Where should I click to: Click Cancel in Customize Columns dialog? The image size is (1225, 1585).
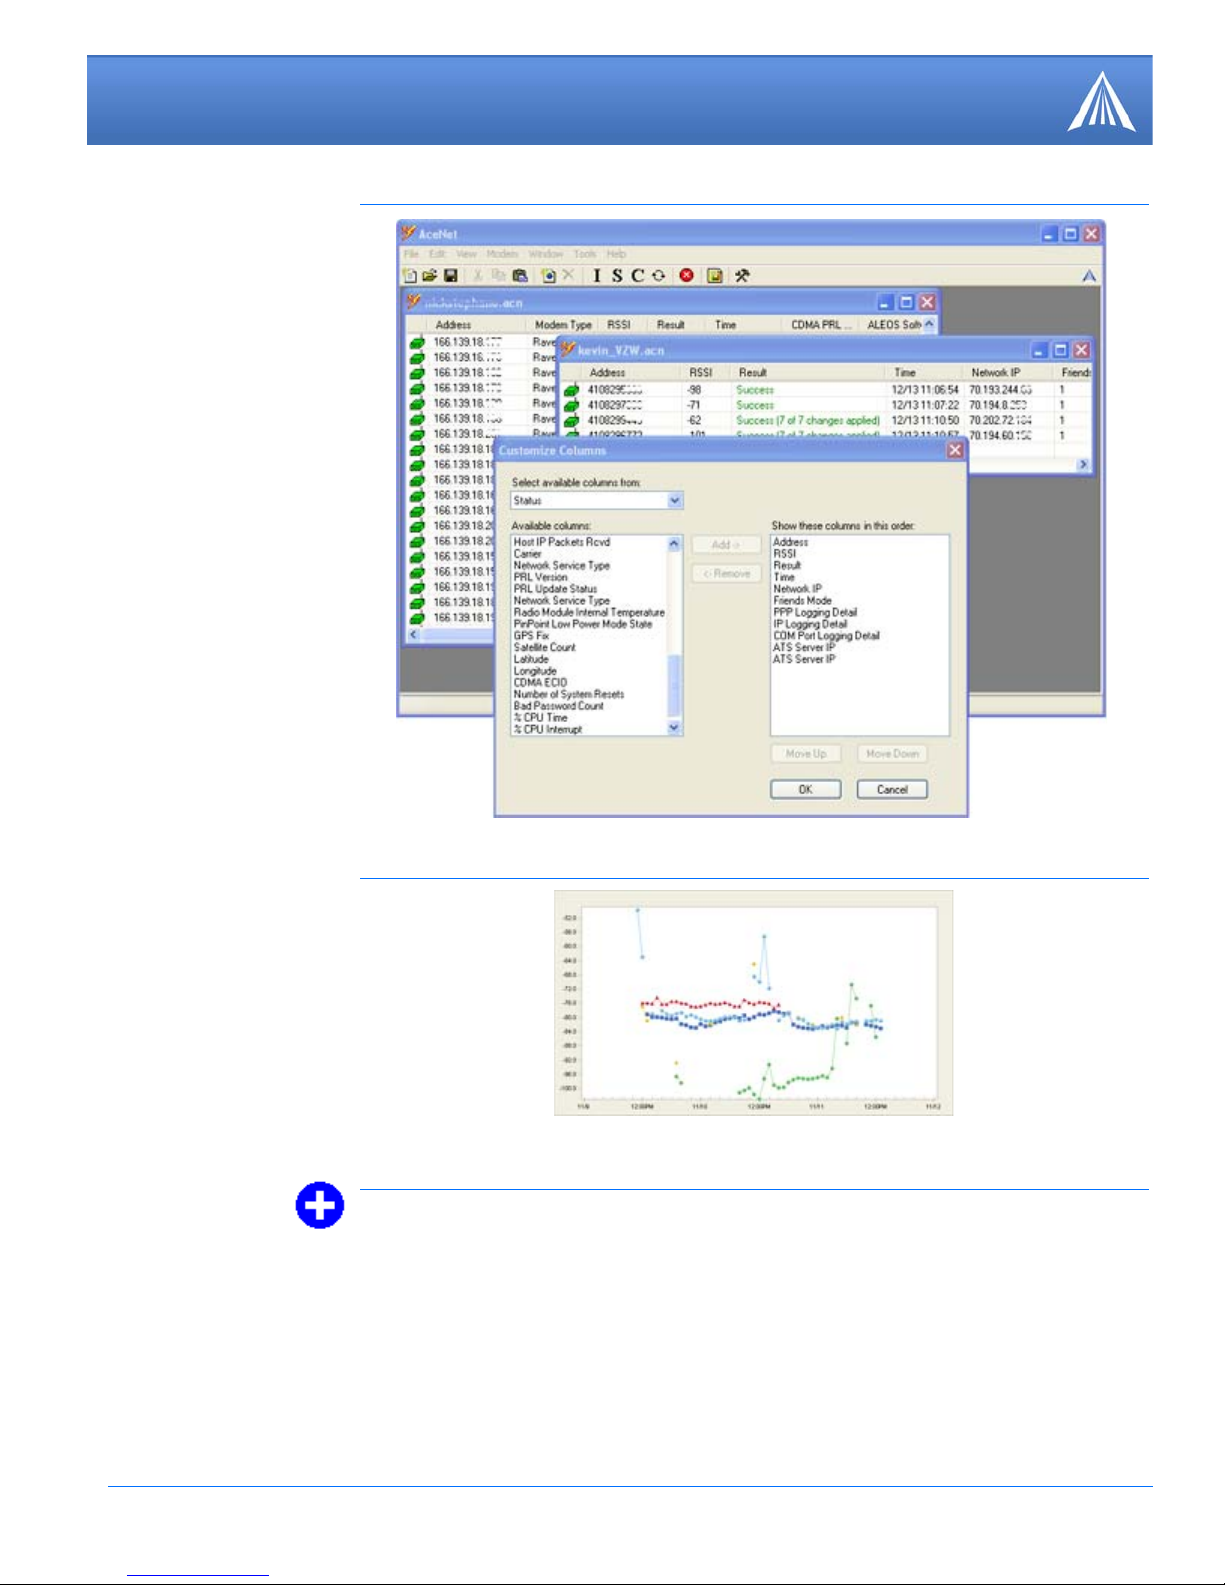[892, 789]
